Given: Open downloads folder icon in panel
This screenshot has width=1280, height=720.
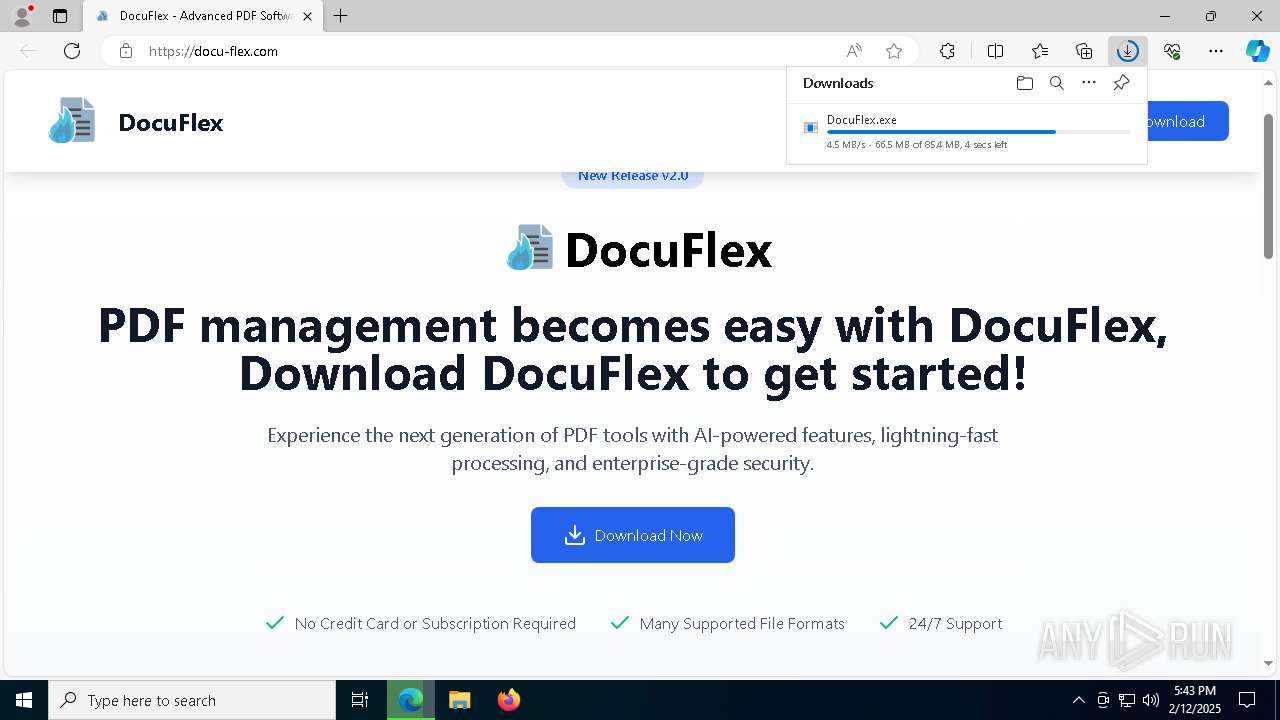Looking at the screenshot, I should (x=1024, y=83).
